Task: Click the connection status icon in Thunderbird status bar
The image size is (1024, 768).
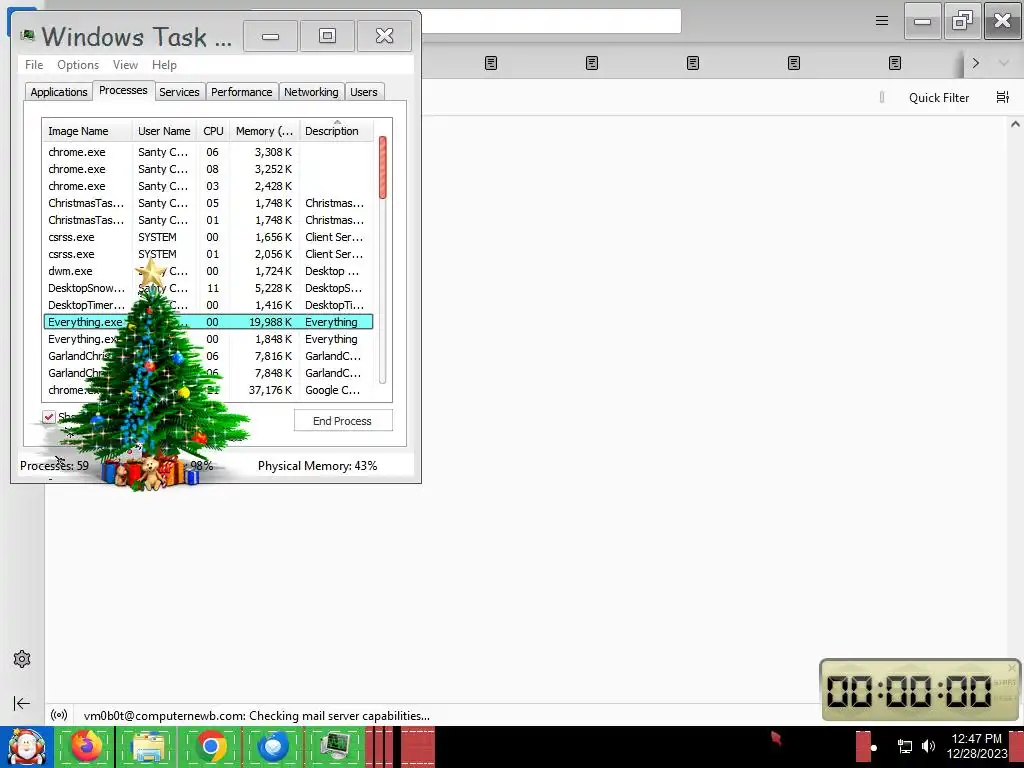Action: coord(59,715)
